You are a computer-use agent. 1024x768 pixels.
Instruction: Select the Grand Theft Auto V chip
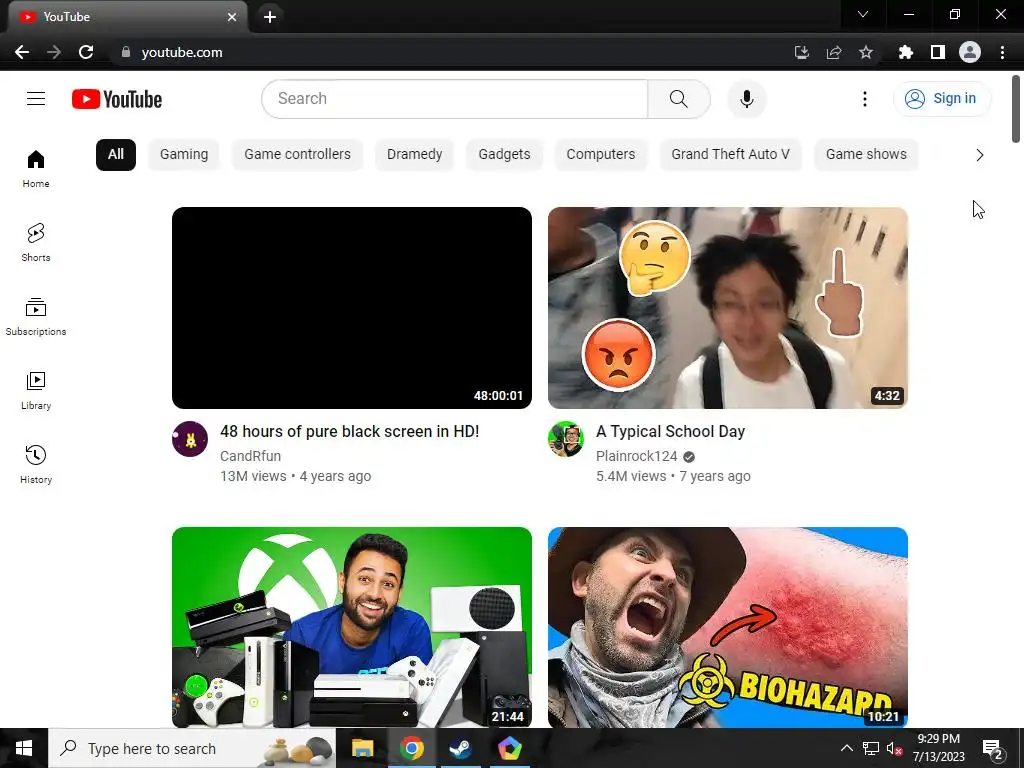pyautogui.click(x=730, y=155)
